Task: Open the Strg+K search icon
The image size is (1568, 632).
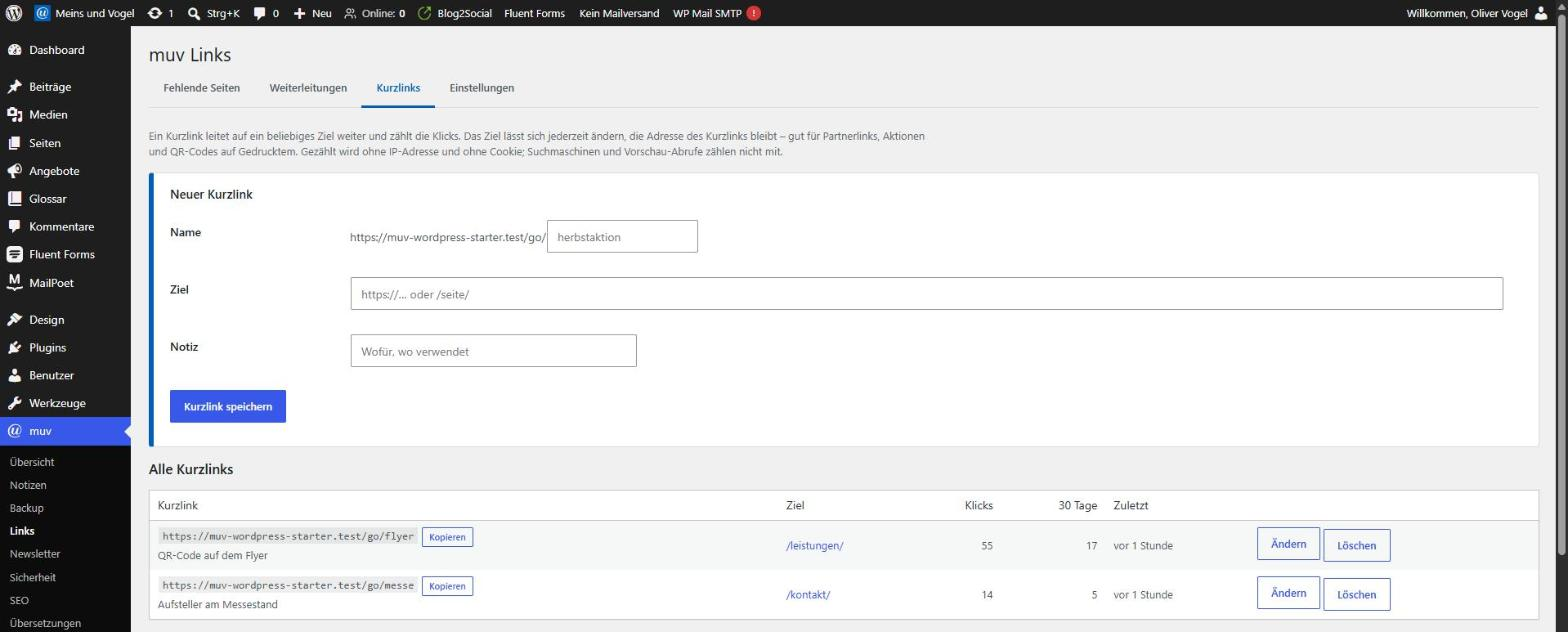Action: click(194, 13)
